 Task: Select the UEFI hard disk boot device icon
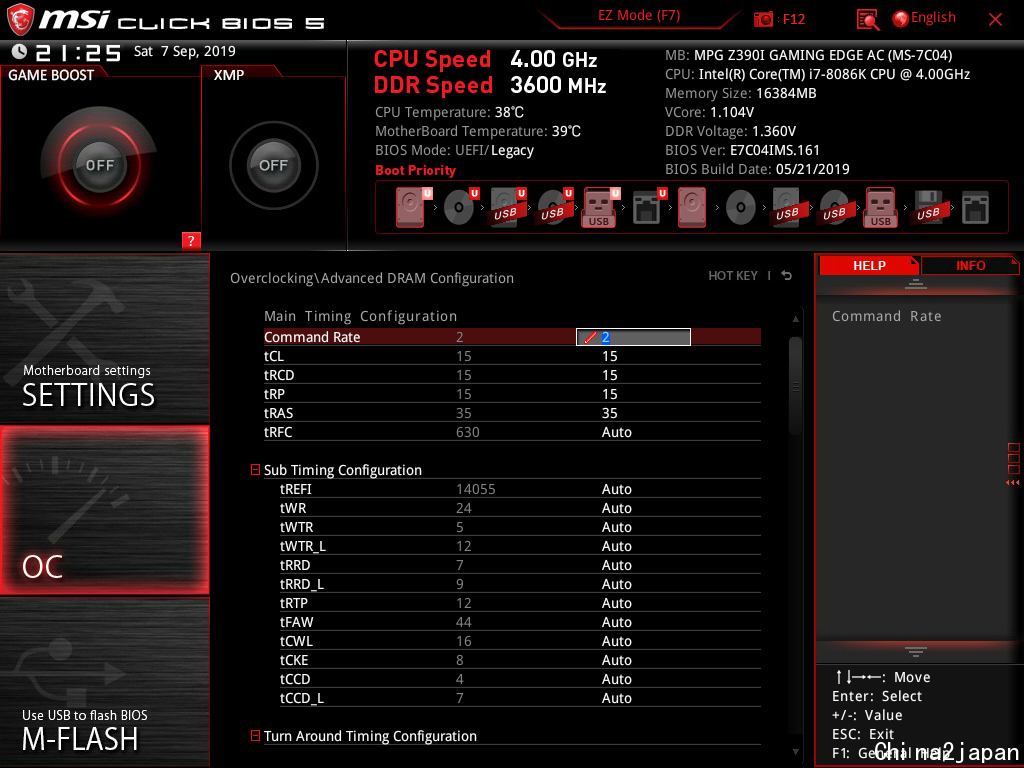click(411, 208)
